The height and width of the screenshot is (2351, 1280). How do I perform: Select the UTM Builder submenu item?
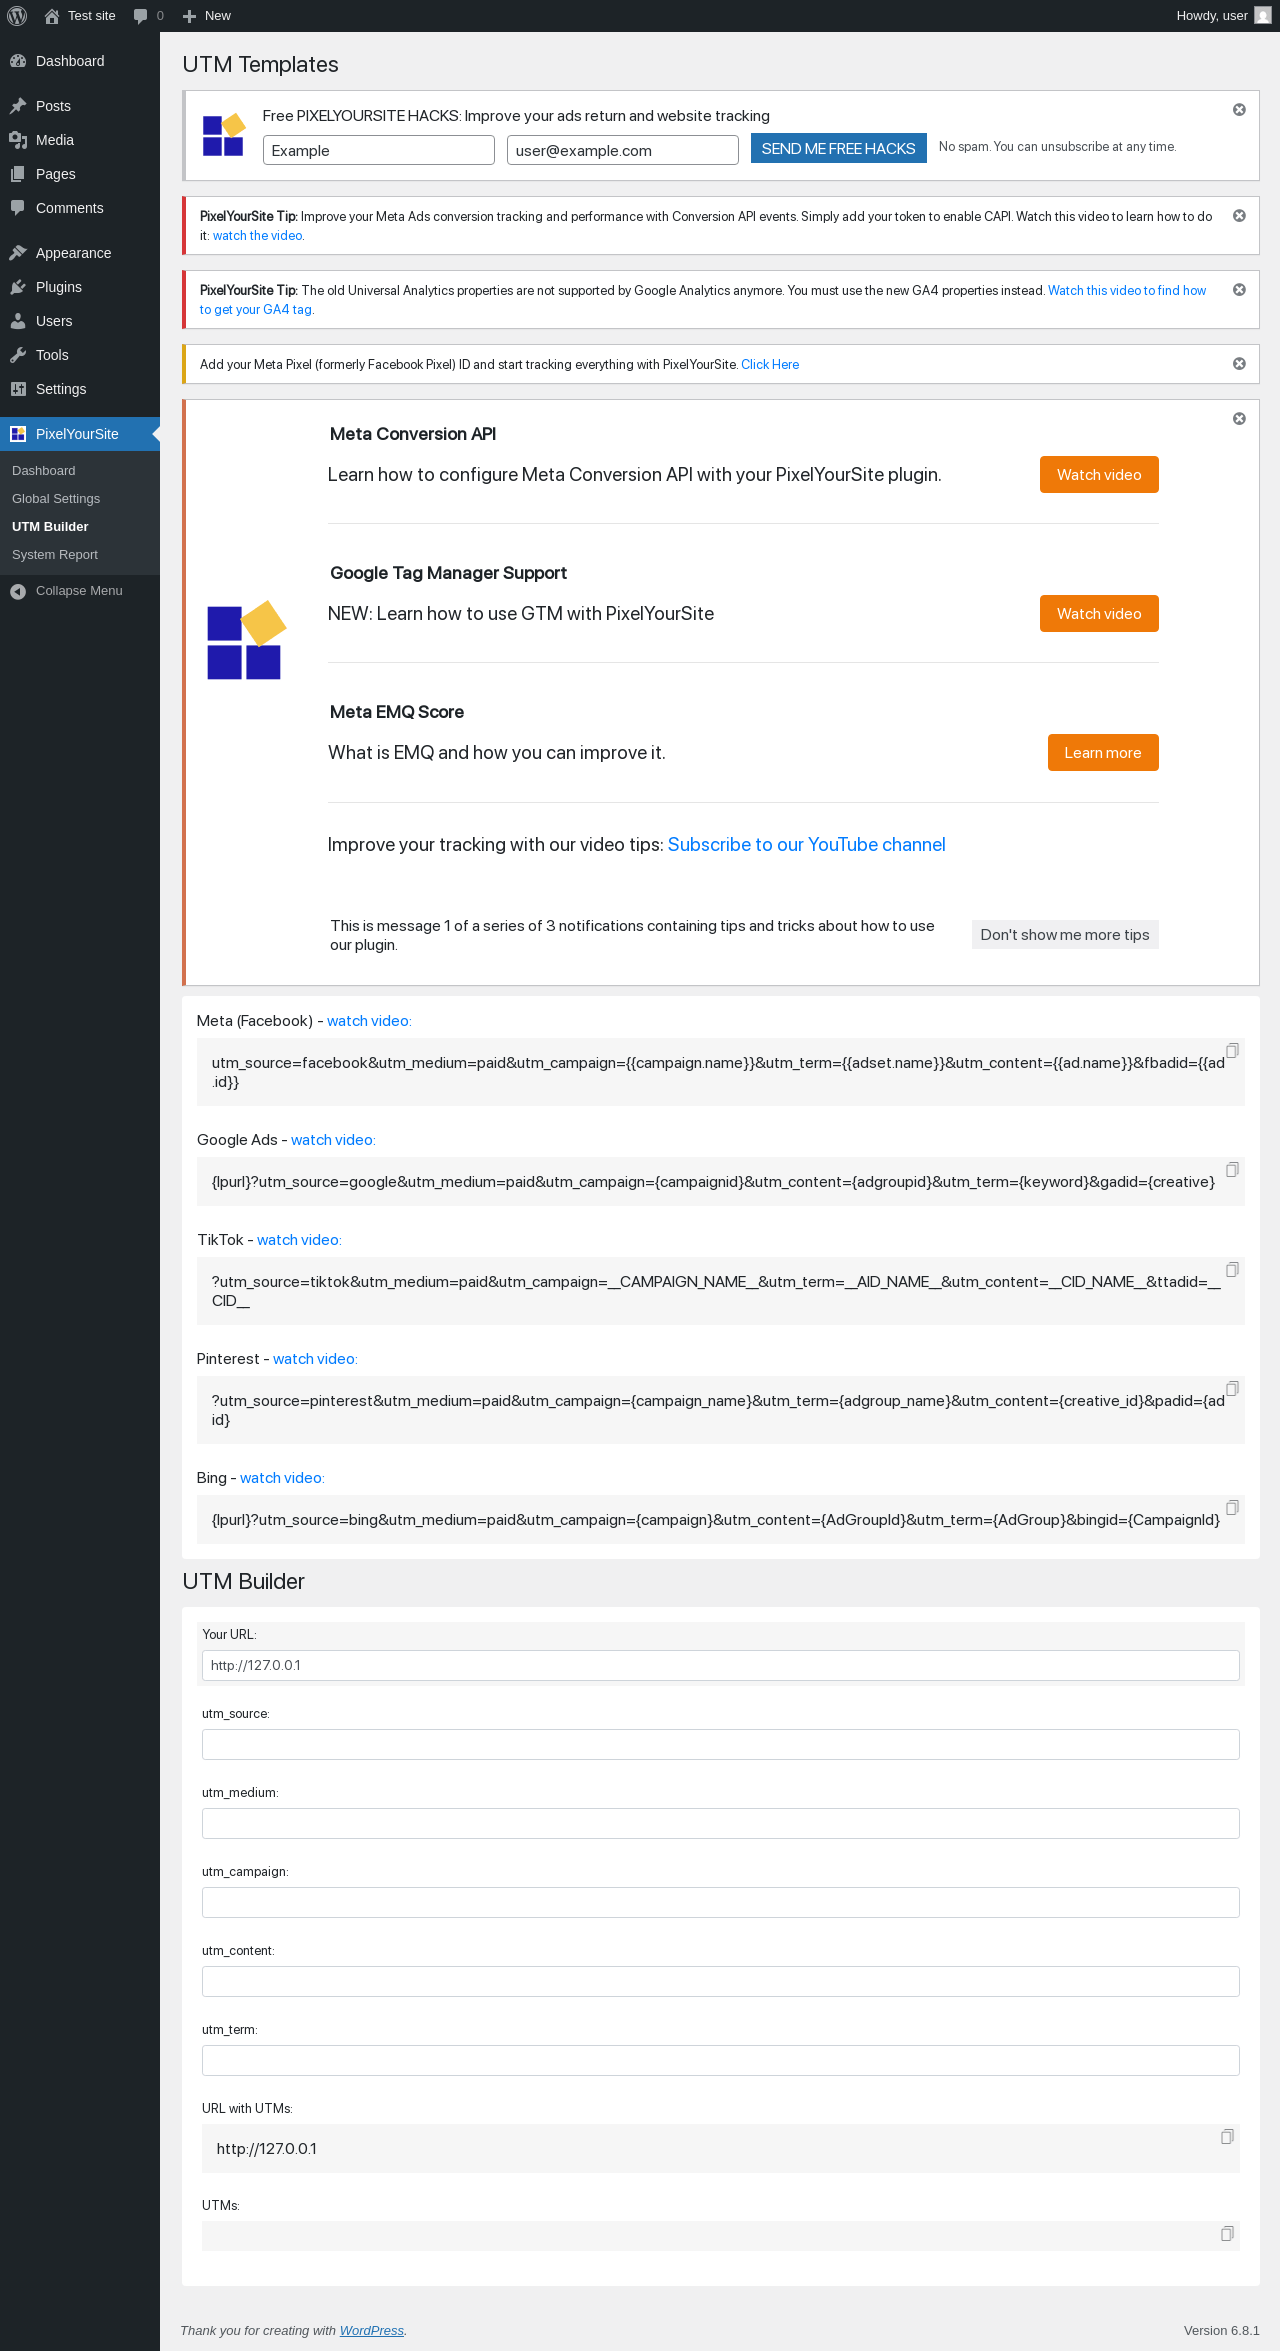coord(80,527)
